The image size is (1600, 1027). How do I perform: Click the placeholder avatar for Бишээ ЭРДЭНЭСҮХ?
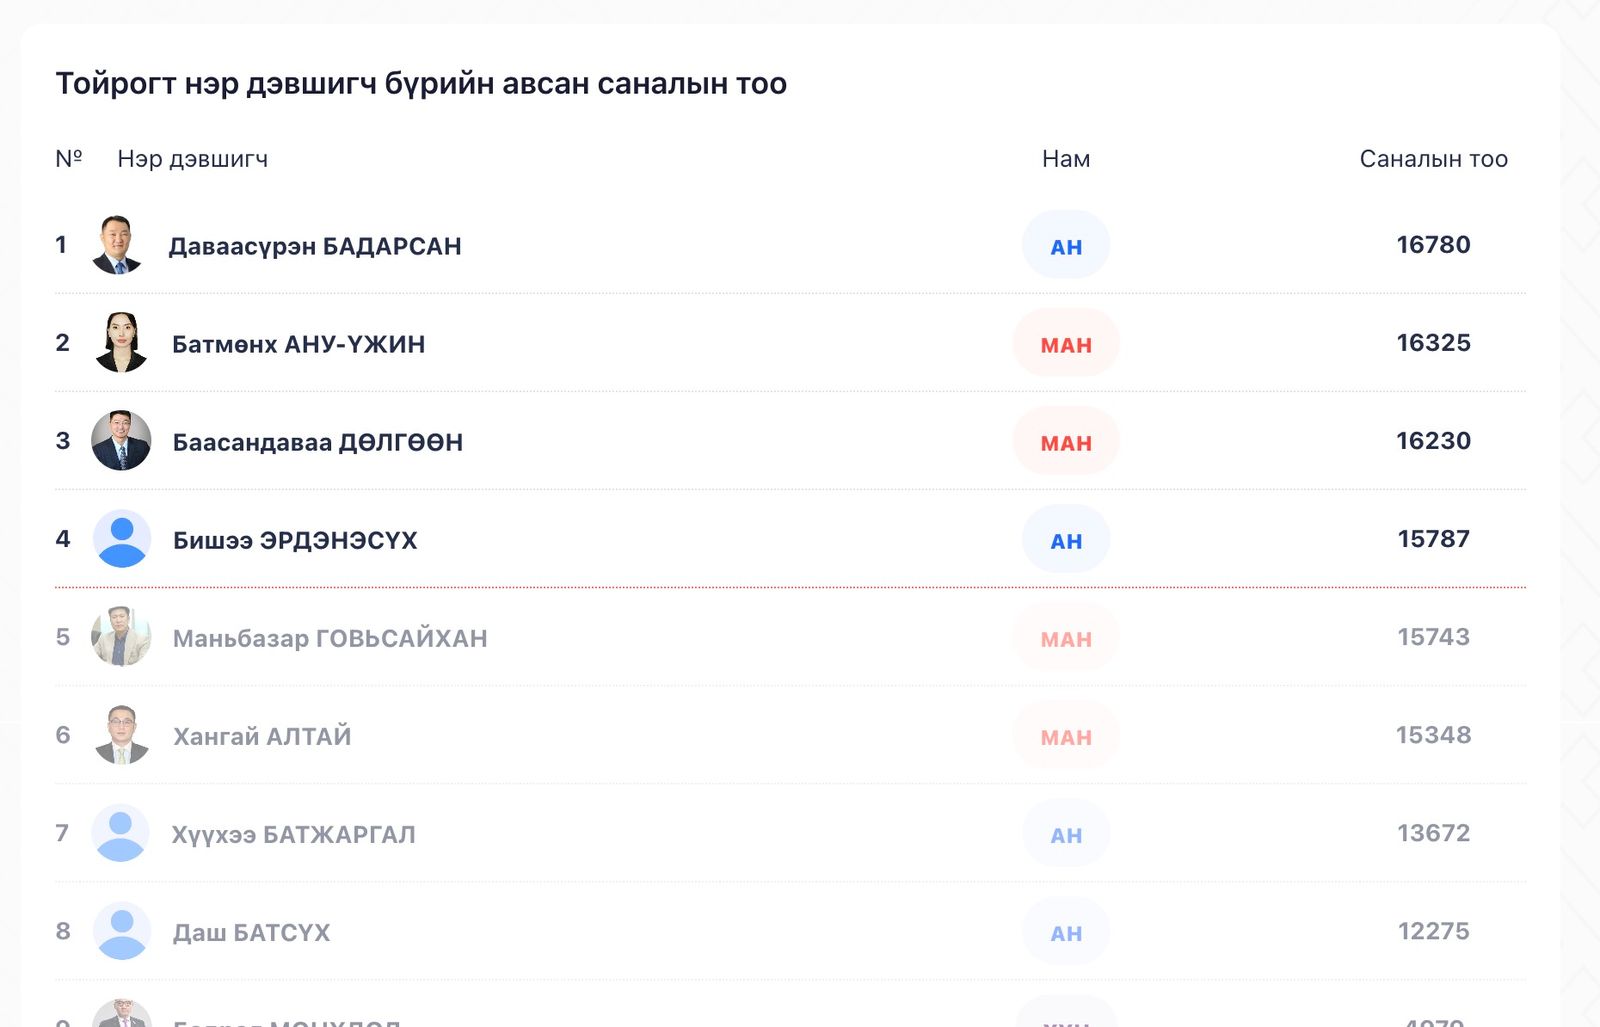[x=119, y=539]
